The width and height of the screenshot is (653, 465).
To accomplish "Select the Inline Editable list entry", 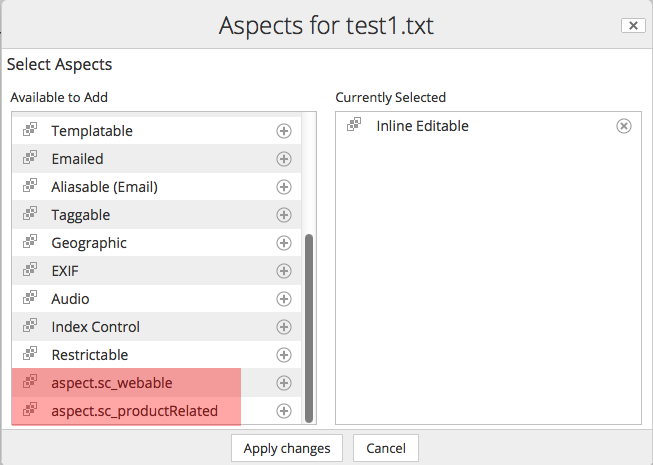I will coord(422,126).
